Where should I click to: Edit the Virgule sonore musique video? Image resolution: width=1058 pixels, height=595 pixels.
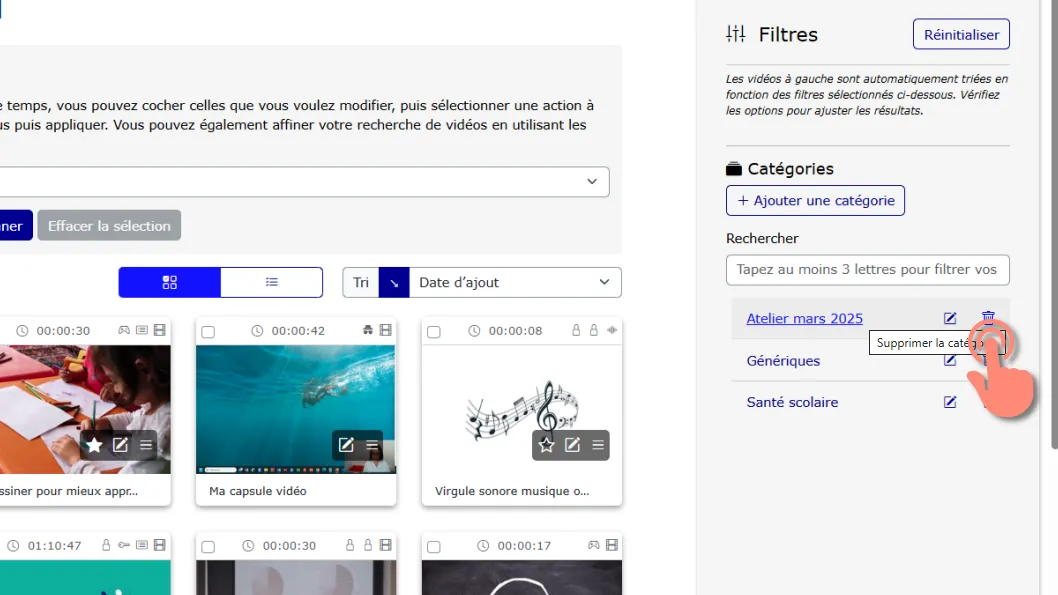pyautogui.click(x=572, y=445)
